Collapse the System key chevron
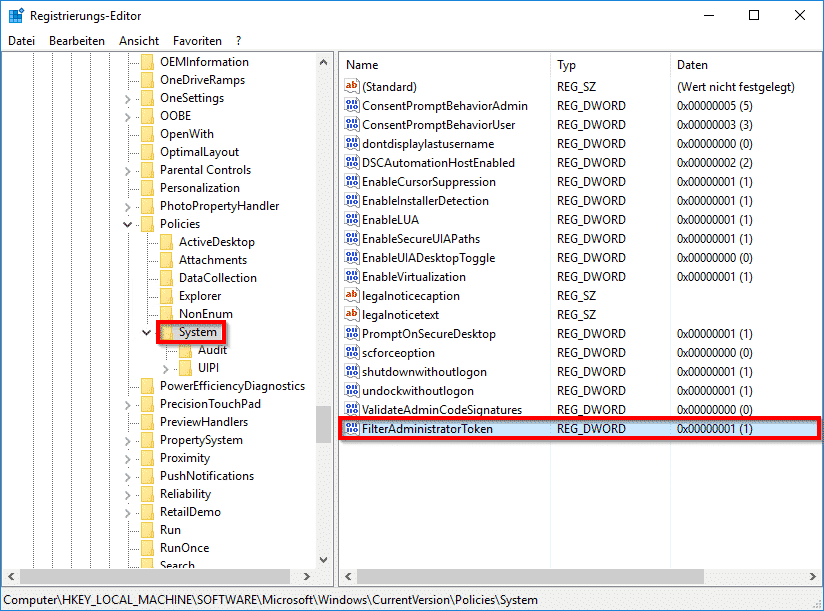Image resolution: width=824 pixels, height=611 pixels. point(147,332)
